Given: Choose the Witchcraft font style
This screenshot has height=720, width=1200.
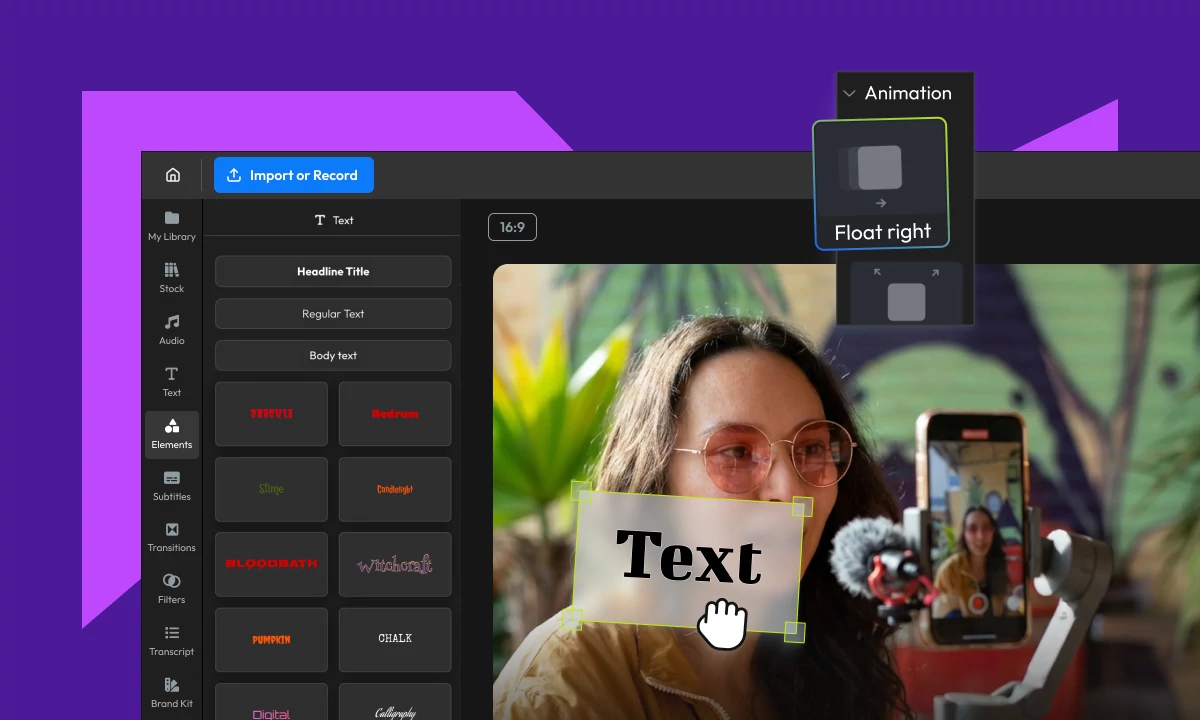Looking at the screenshot, I should pos(394,564).
